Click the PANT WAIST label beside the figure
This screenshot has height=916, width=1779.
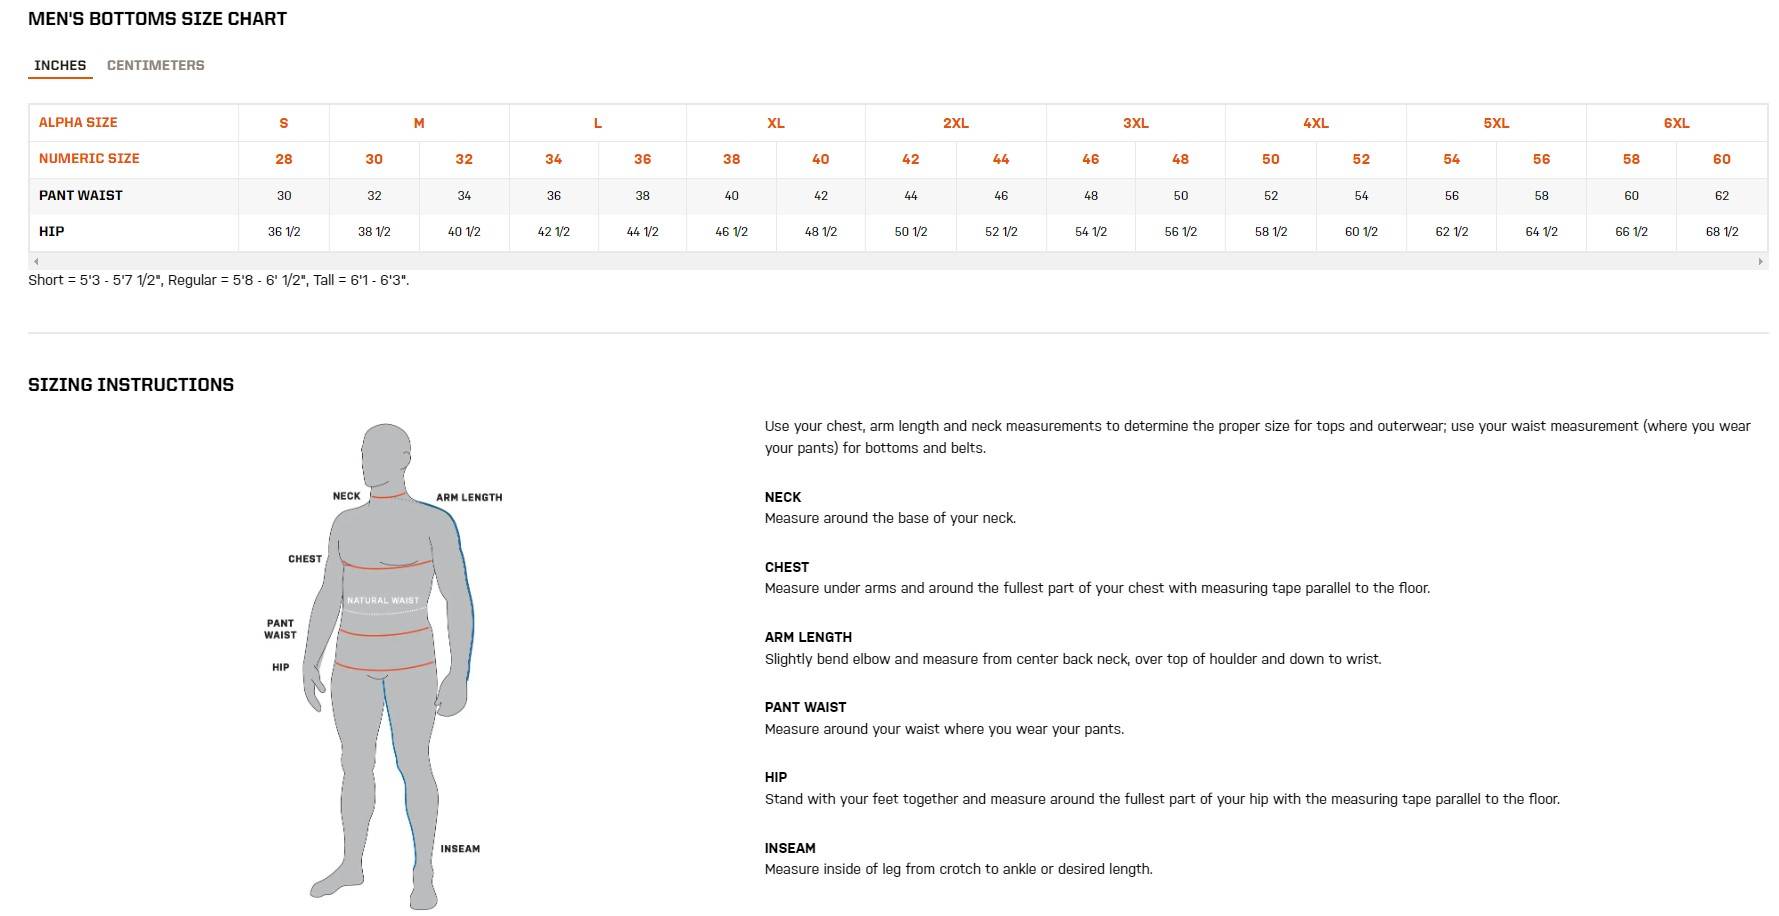280,629
